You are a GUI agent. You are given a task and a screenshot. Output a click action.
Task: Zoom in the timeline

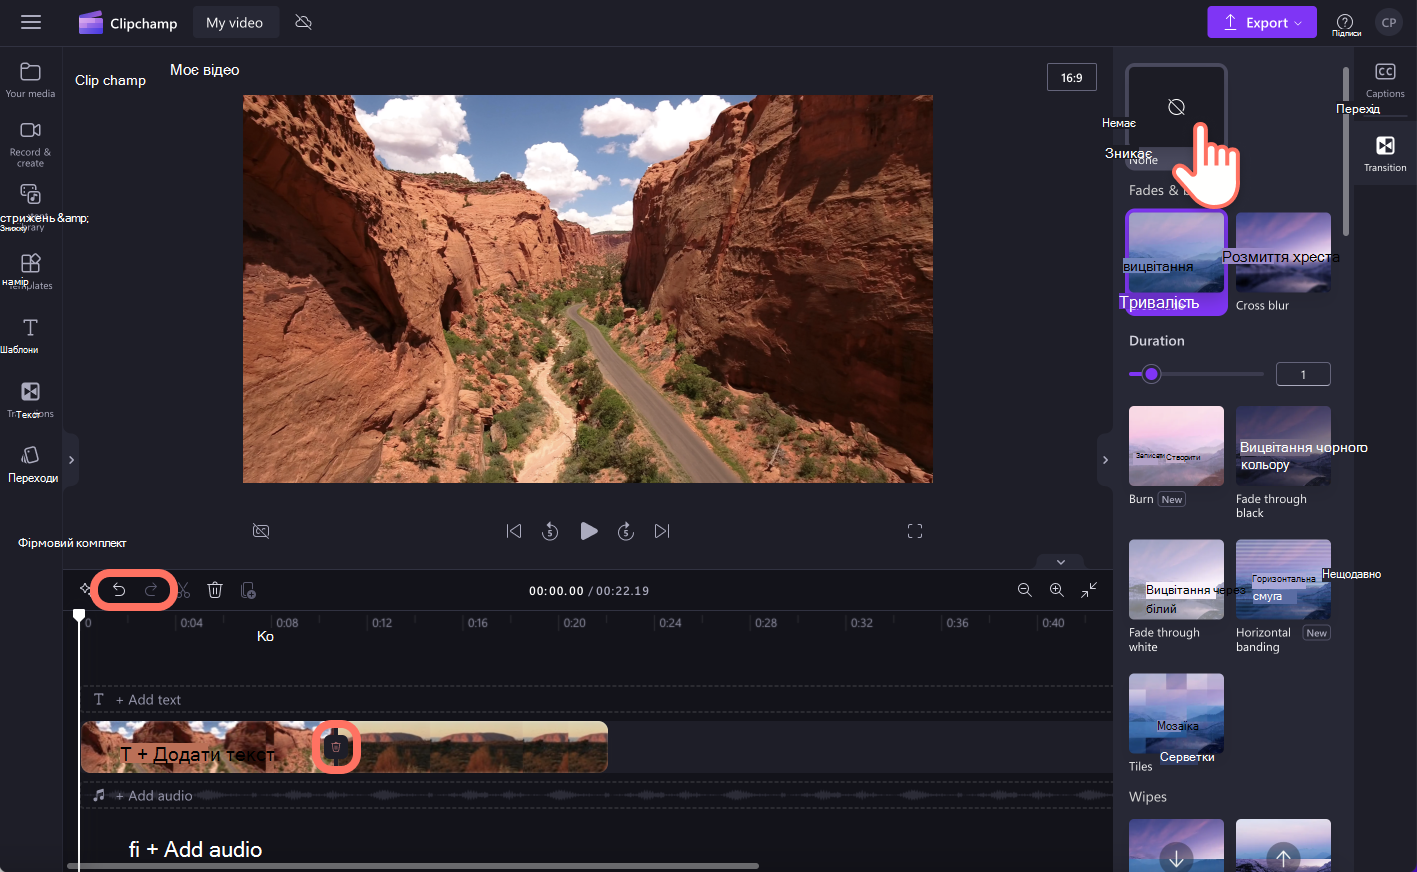1056,590
